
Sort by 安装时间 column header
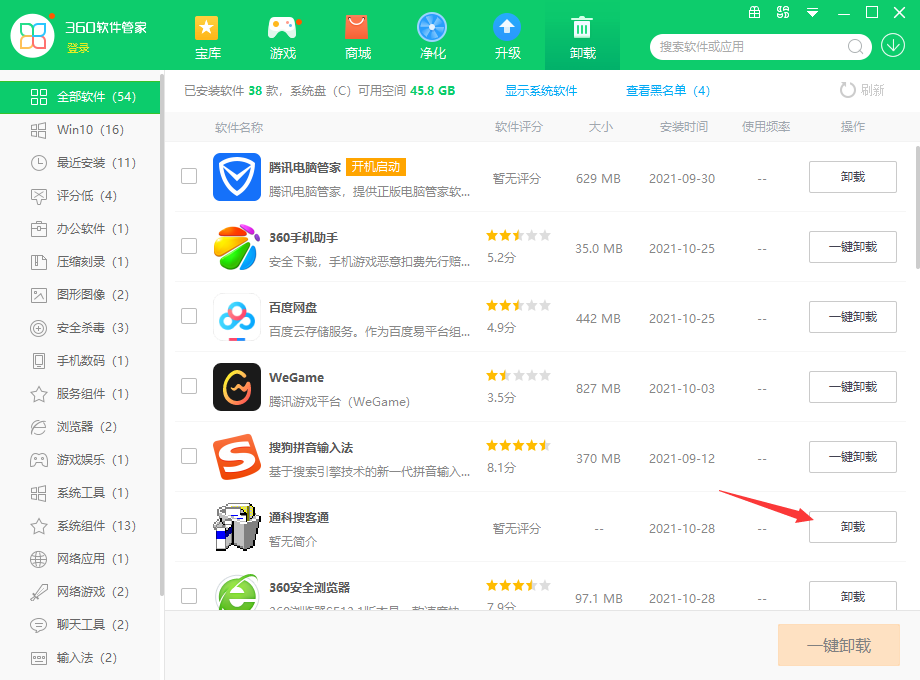click(x=684, y=127)
